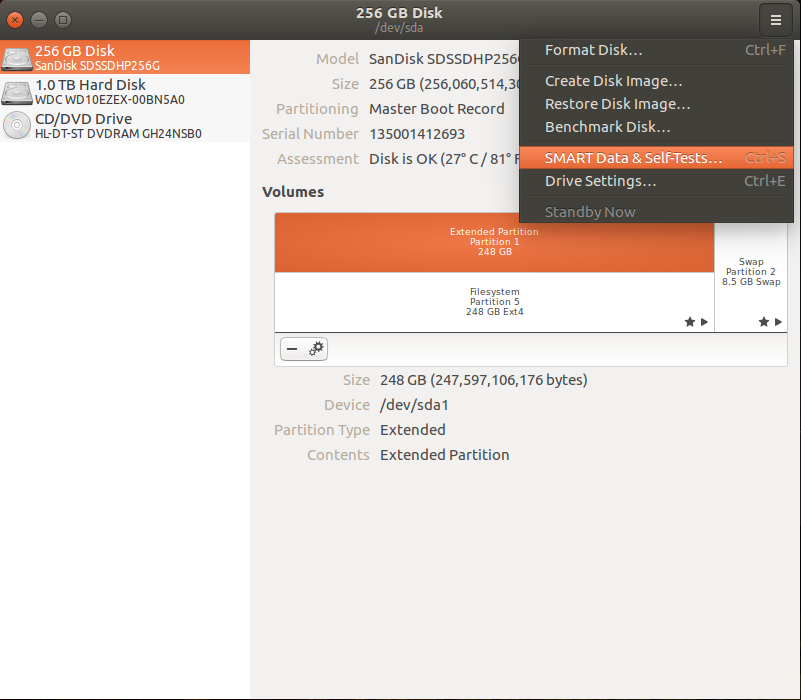Open SMART Data & Self-Tests… entry
The image size is (801, 700).
coord(656,158)
